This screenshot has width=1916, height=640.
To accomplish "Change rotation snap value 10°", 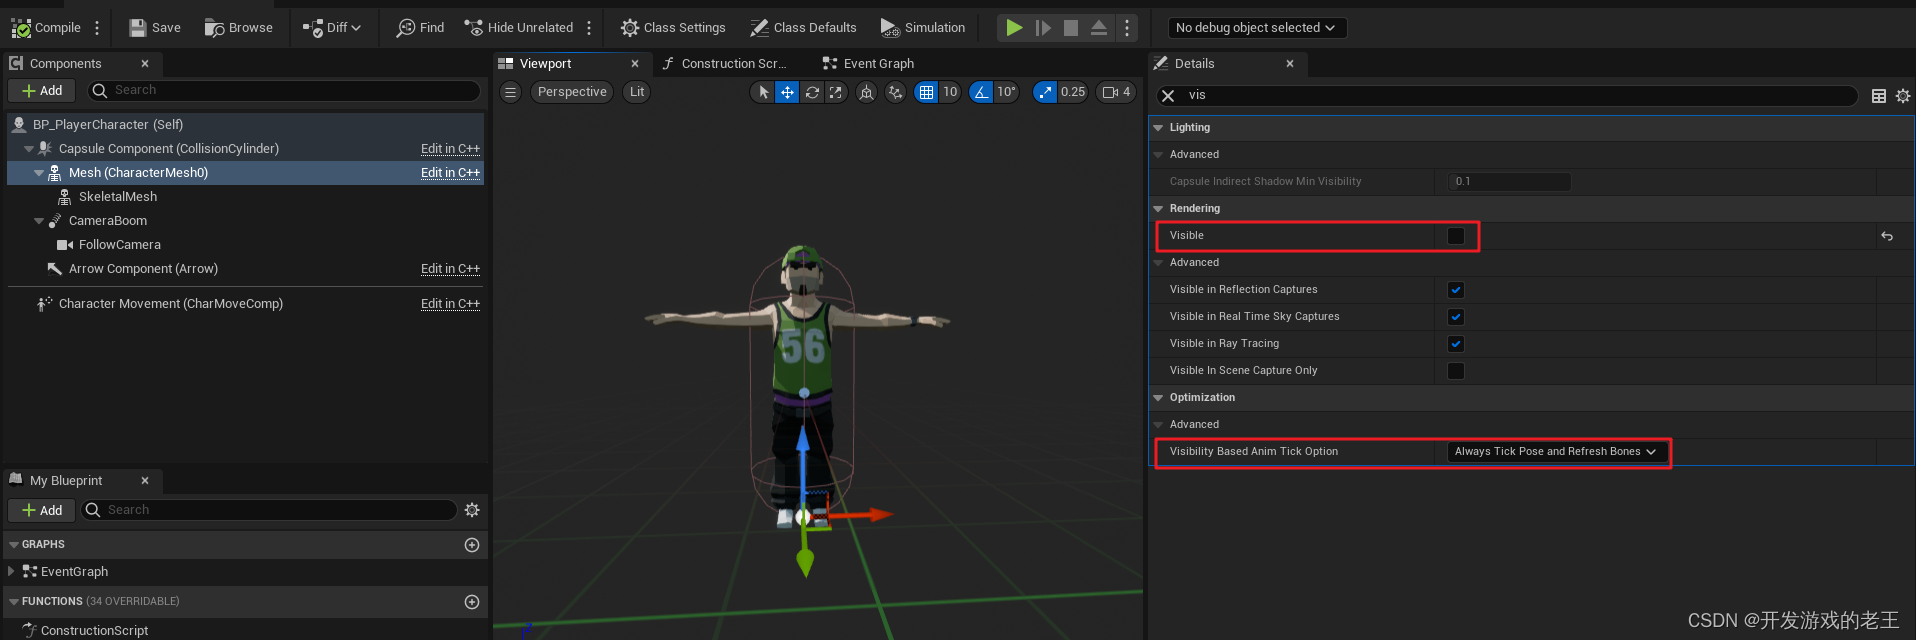I will tap(1006, 92).
